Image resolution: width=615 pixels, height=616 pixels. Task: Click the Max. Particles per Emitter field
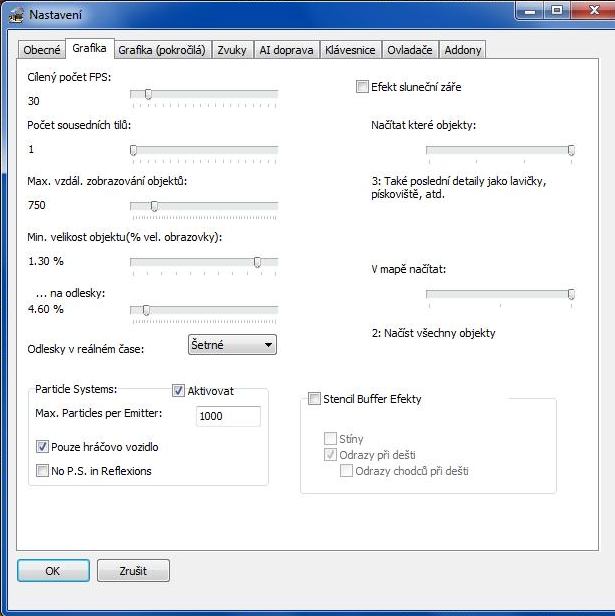228,416
